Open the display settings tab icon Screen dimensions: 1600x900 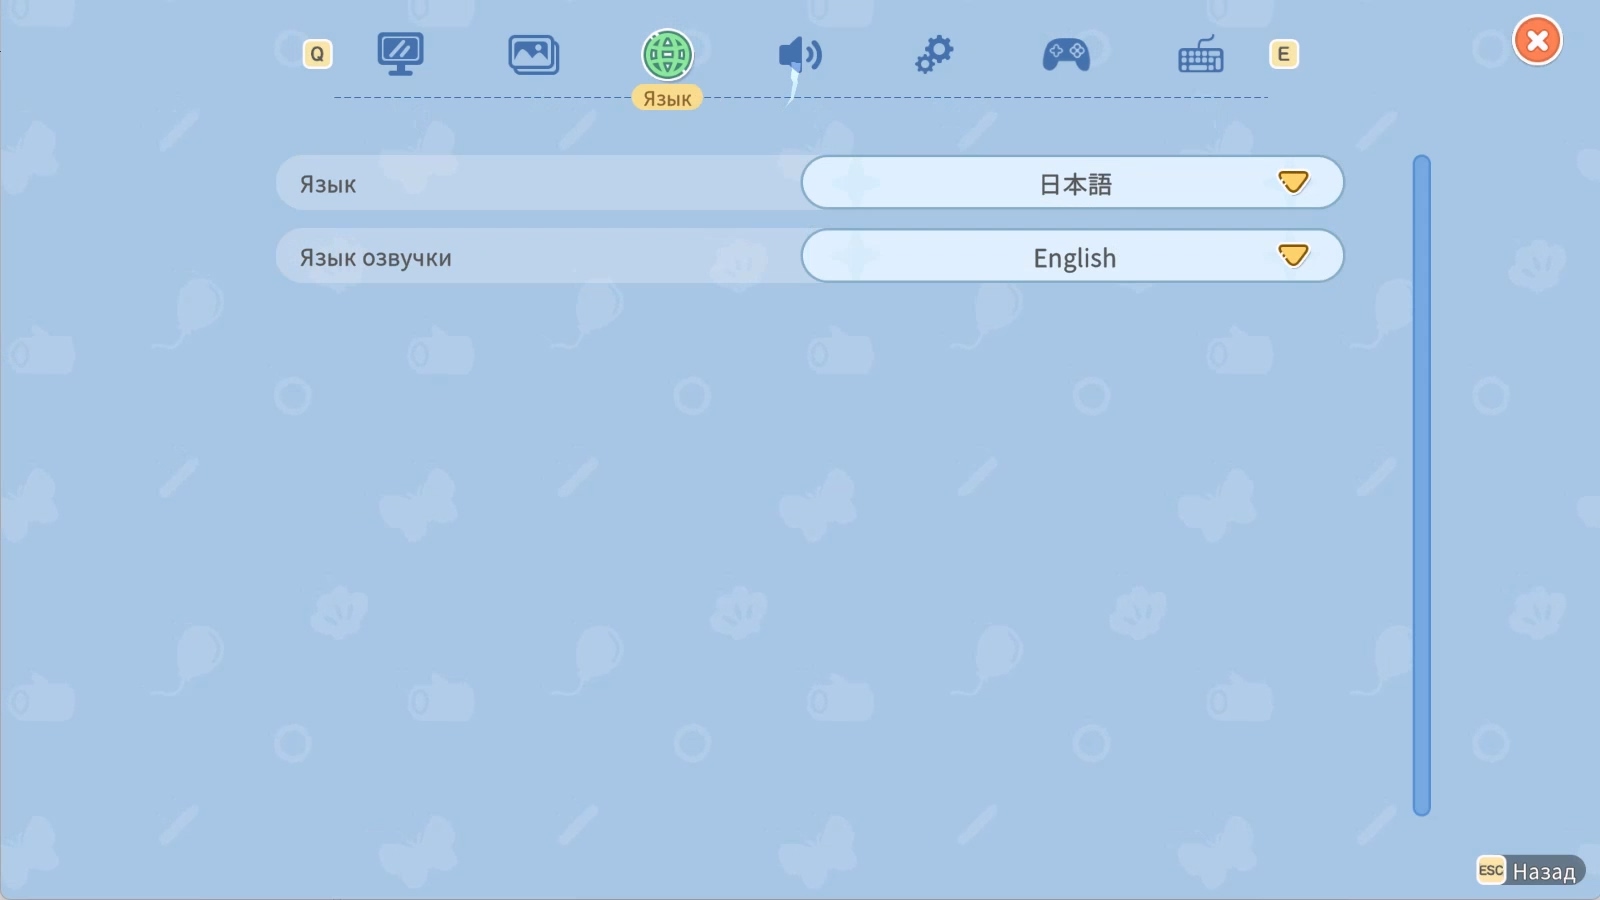[399, 55]
